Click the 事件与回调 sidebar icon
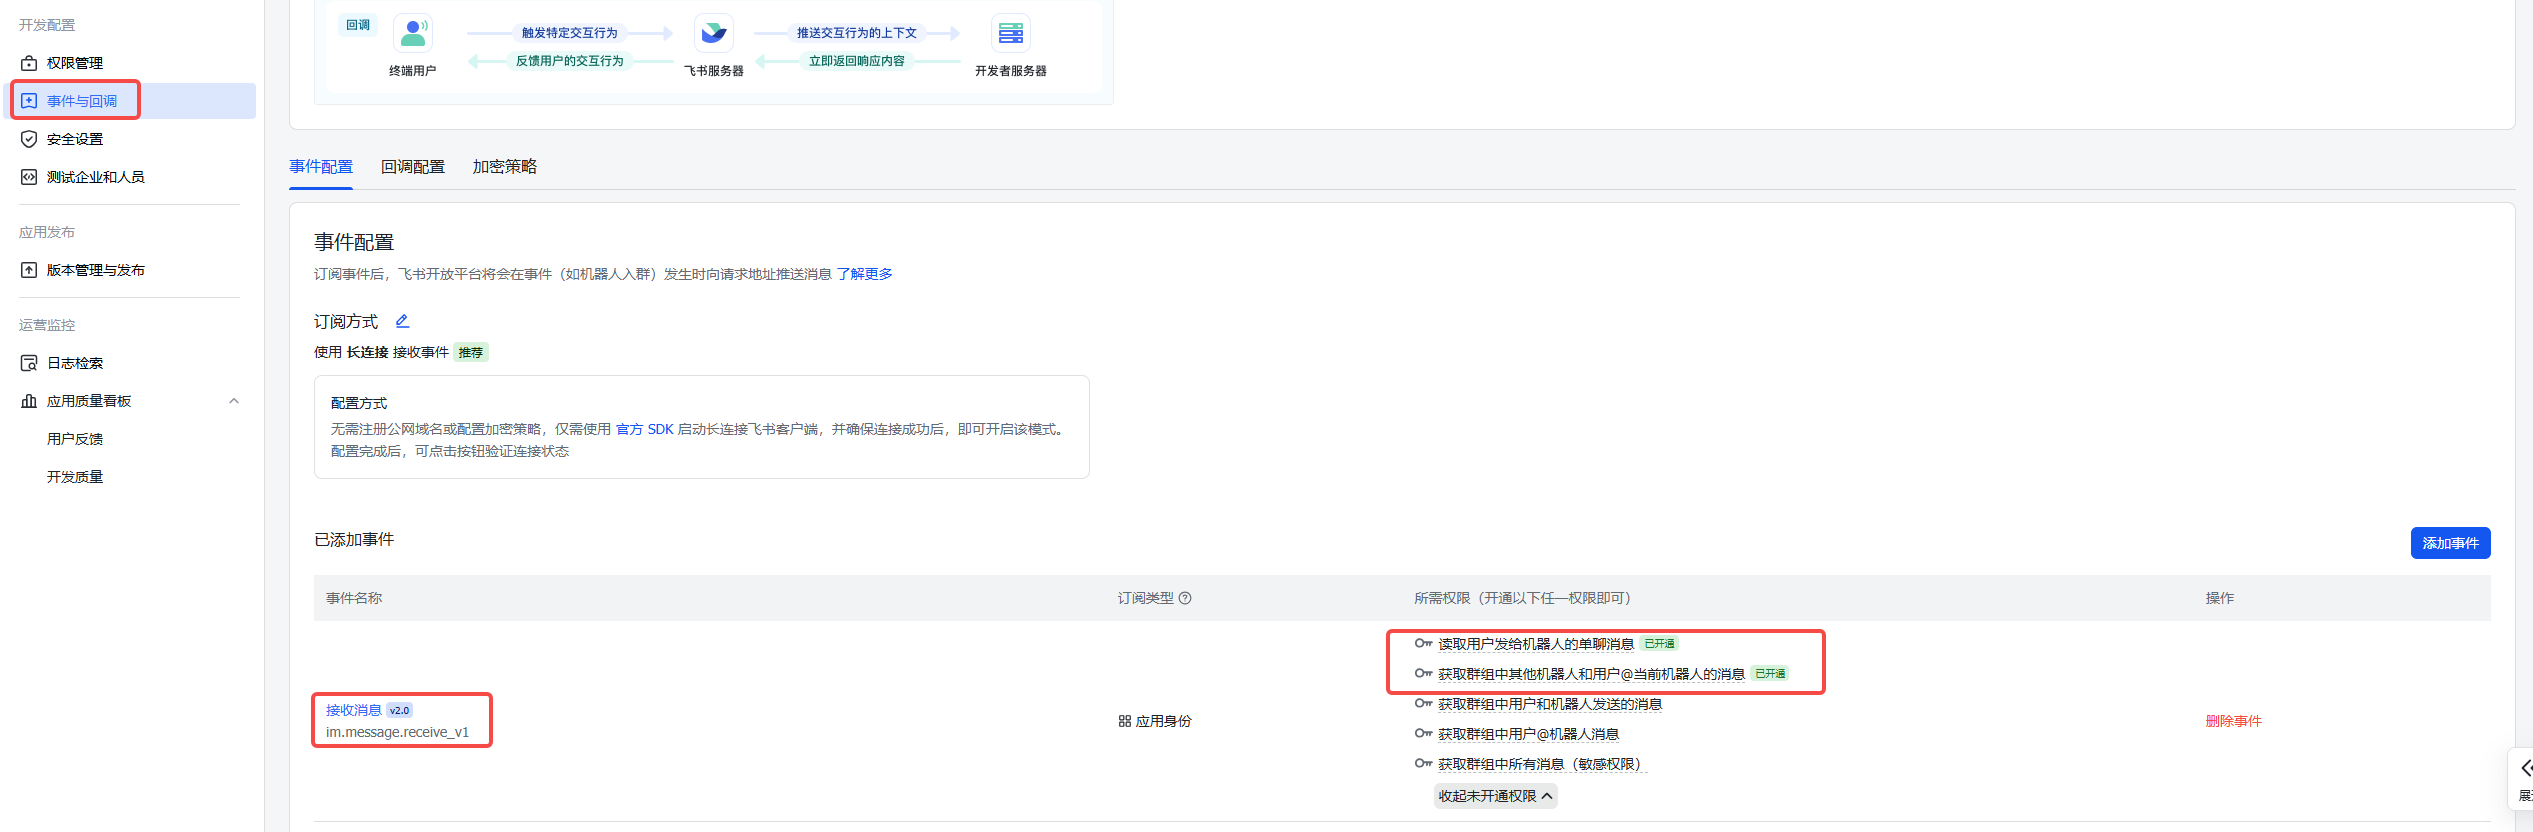 point(29,101)
